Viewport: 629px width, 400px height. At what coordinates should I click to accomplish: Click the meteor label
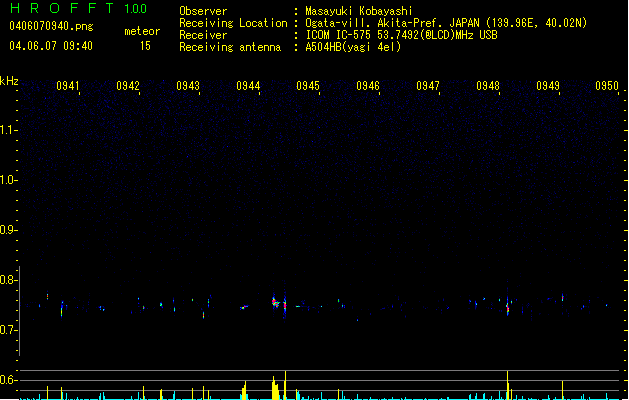click(x=142, y=31)
